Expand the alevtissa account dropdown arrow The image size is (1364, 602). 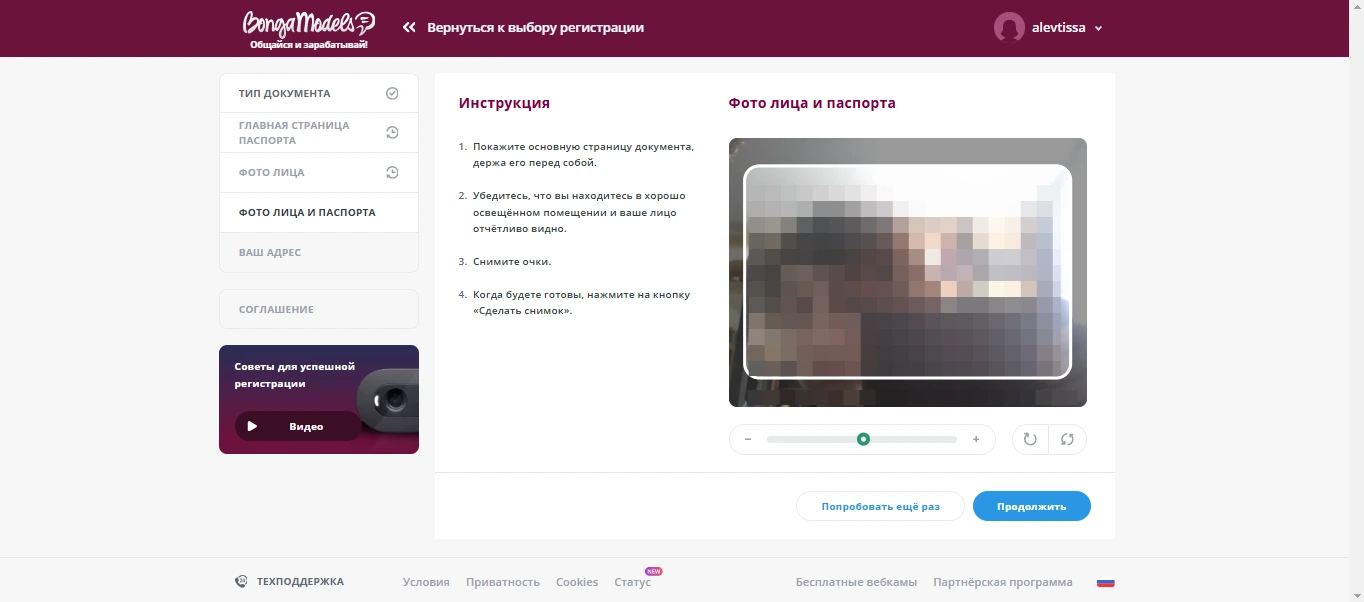click(x=1098, y=29)
